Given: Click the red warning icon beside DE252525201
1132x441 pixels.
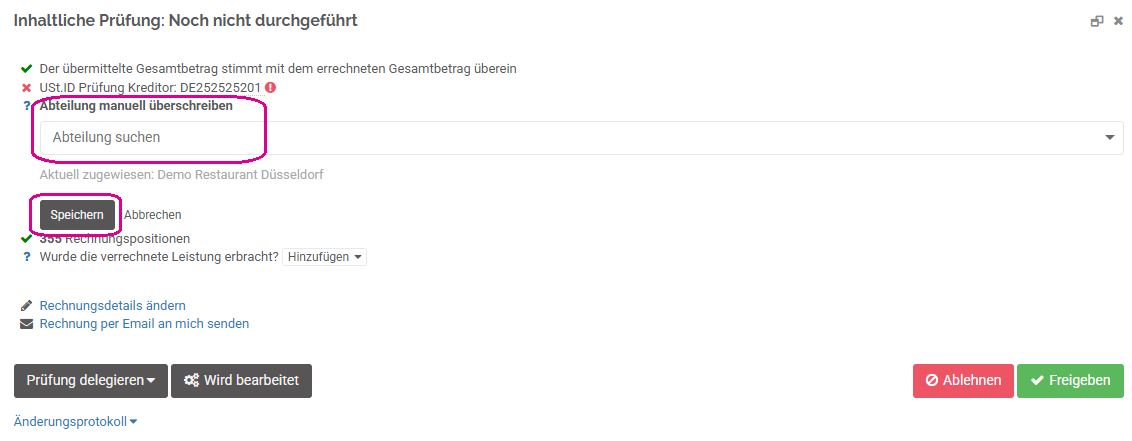Looking at the screenshot, I should [x=271, y=87].
